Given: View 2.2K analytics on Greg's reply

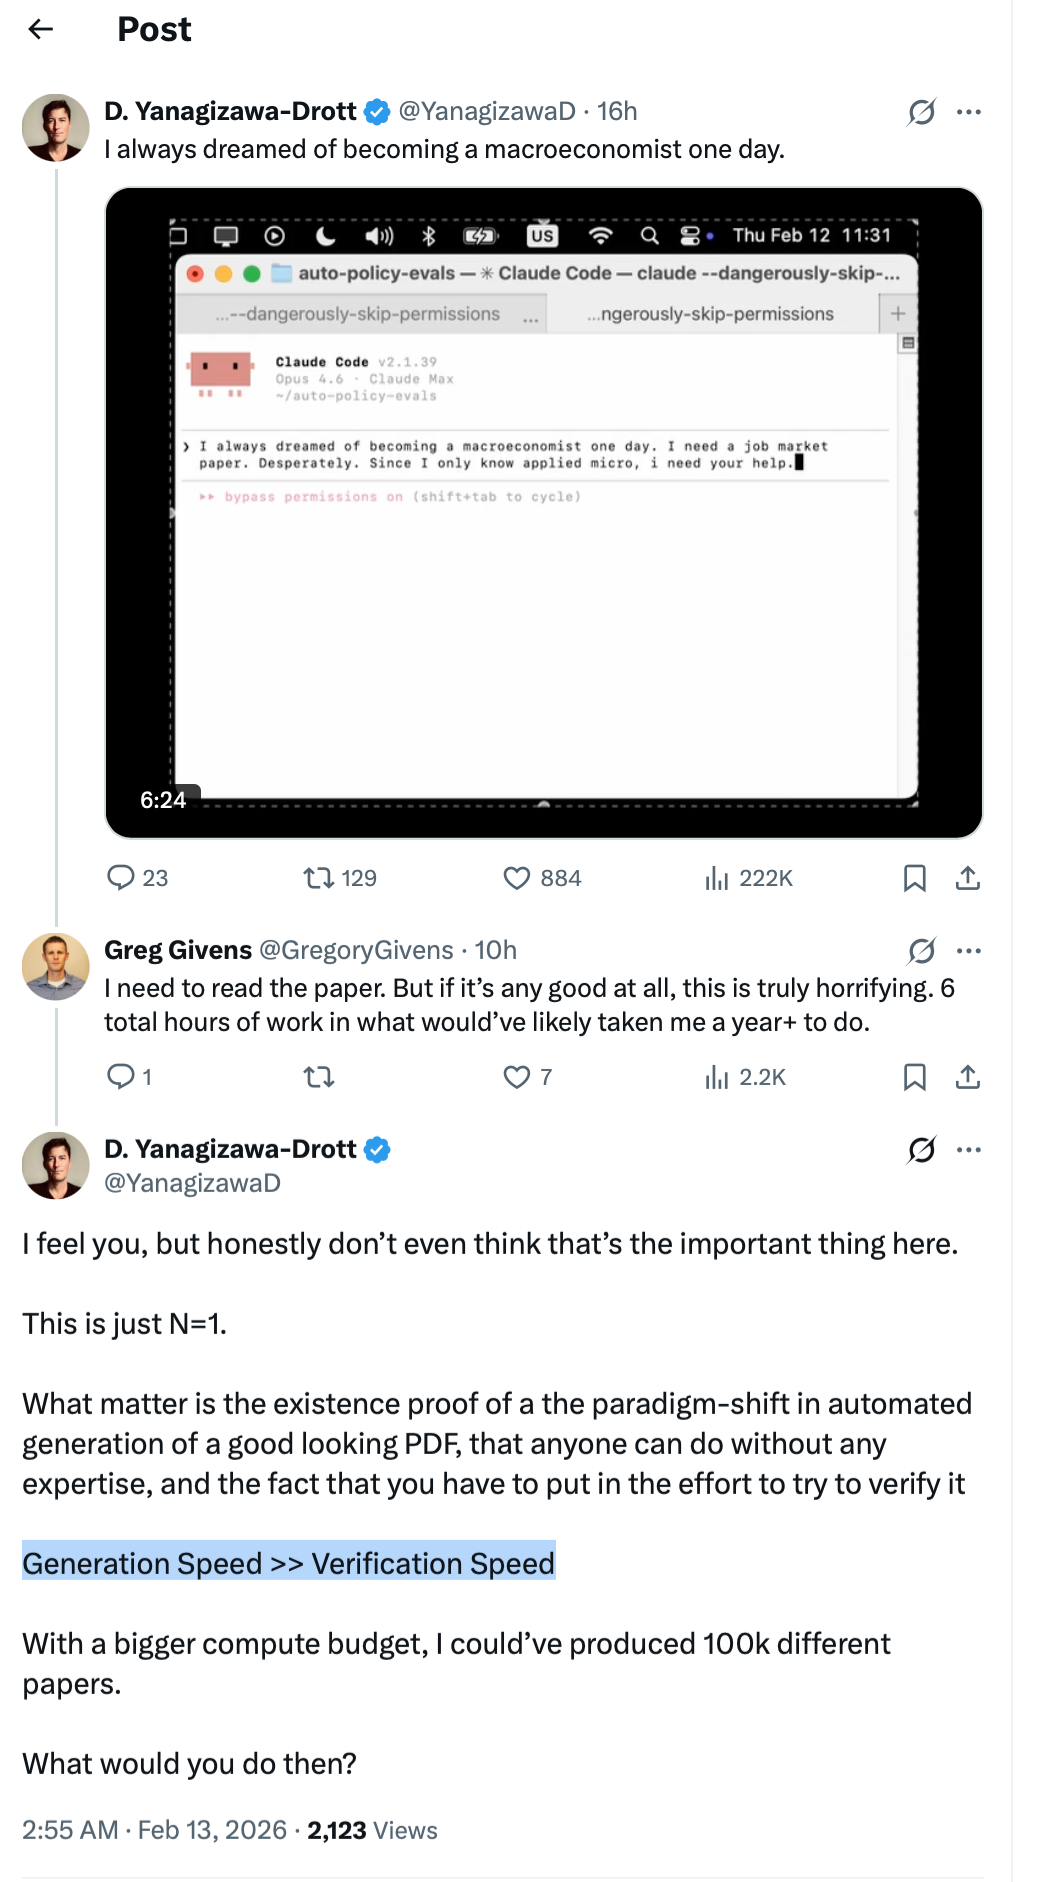Looking at the screenshot, I should click(x=716, y=1077).
